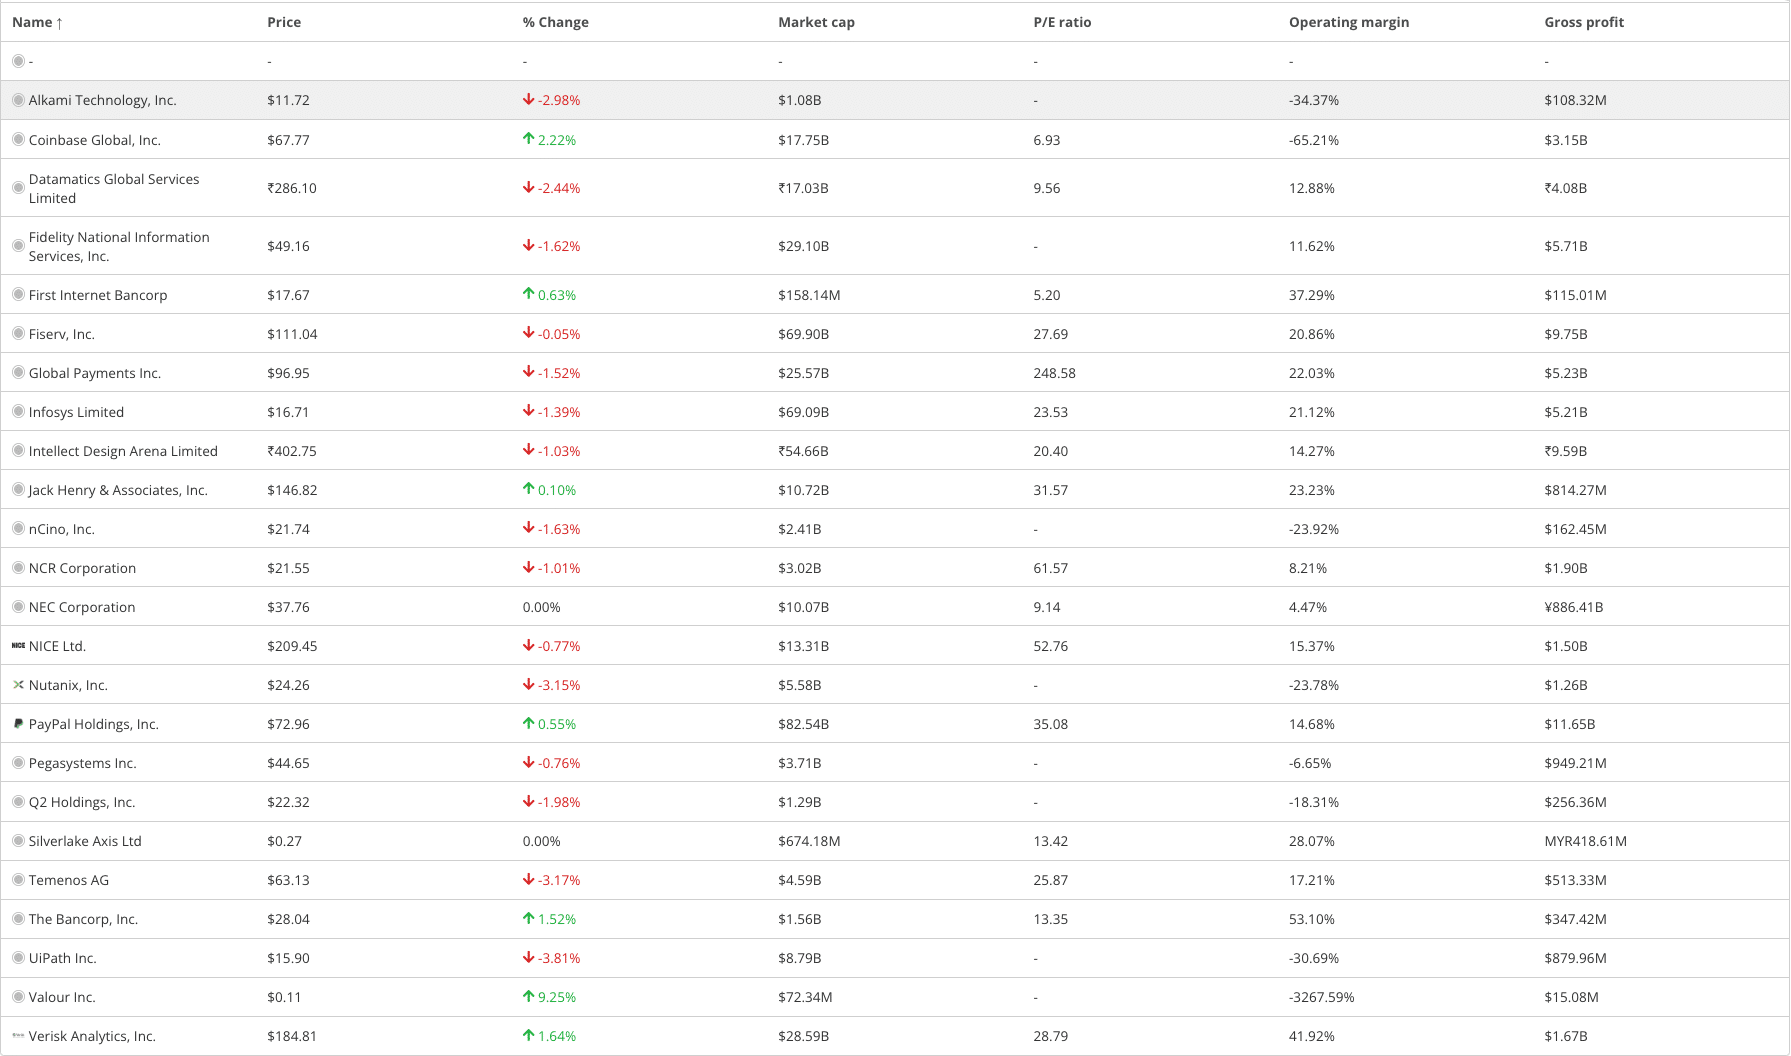The width and height of the screenshot is (1791, 1056).
Task: Open the Global Payments Inc. company link
Action: click(x=95, y=373)
